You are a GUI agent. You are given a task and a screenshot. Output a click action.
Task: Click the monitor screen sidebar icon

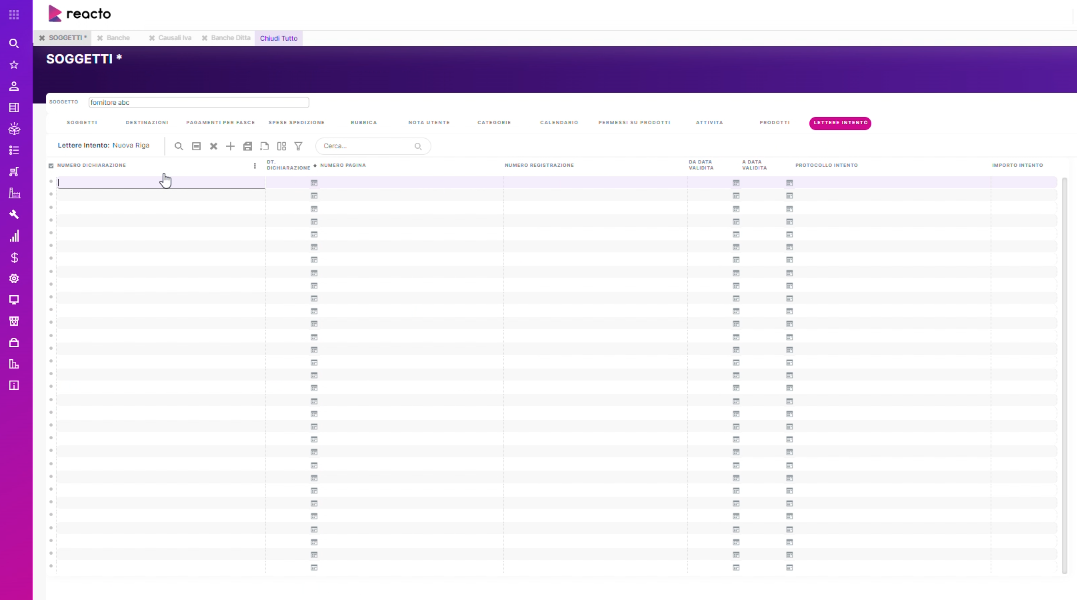[x=14, y=300]
